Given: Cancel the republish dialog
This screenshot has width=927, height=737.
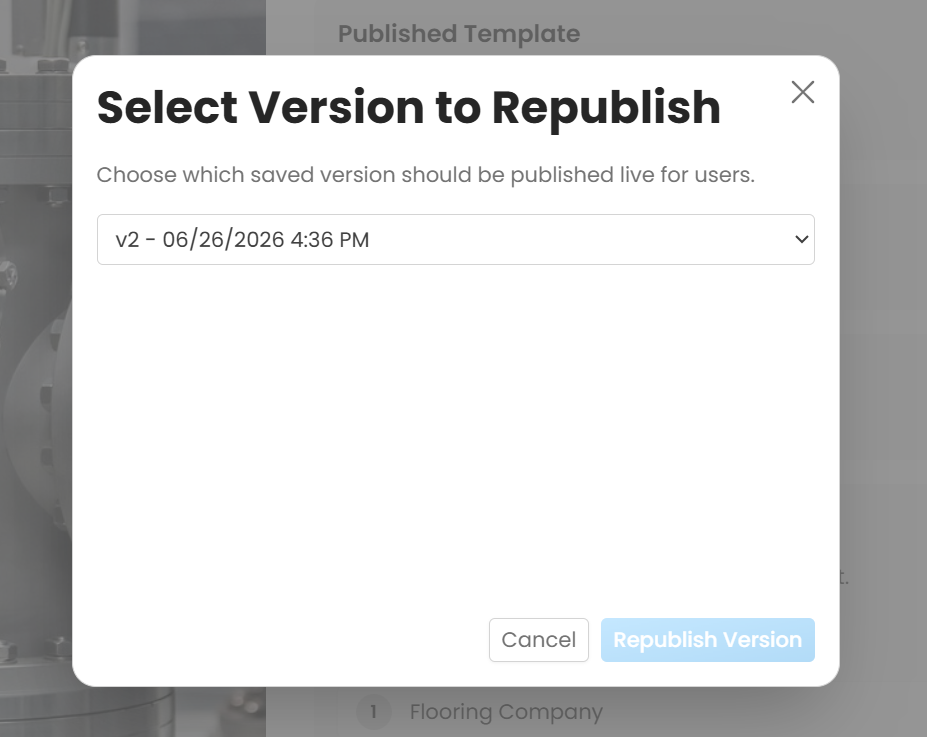Looking at the screenshot, I should point(539,640).
